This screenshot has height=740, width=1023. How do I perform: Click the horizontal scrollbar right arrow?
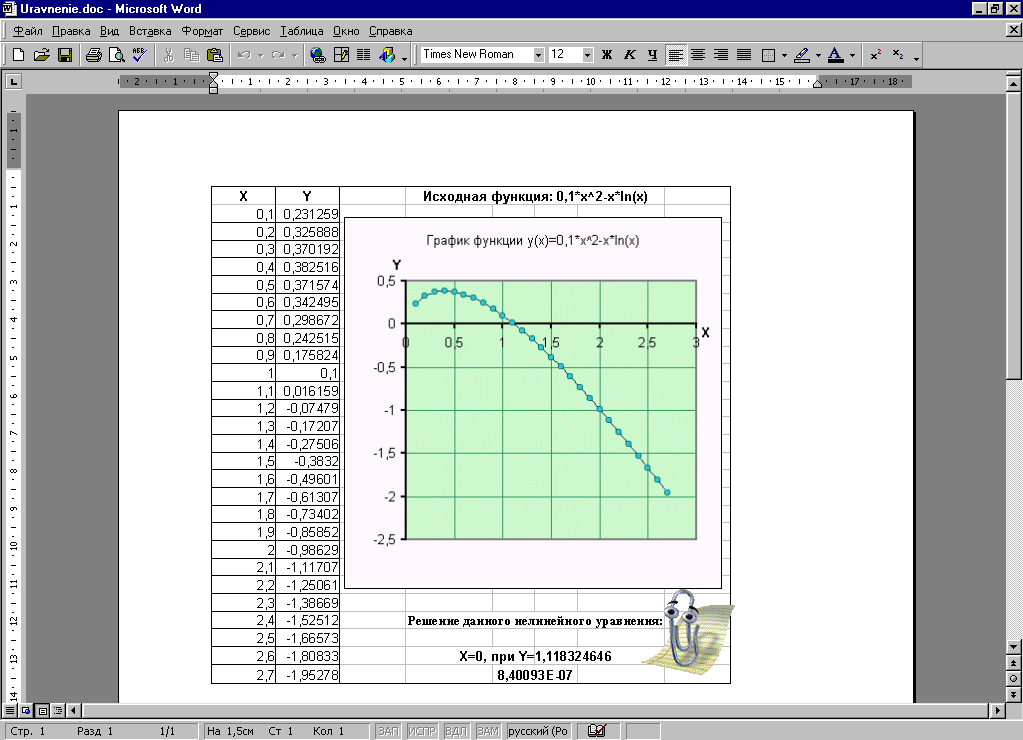[998, 711]
